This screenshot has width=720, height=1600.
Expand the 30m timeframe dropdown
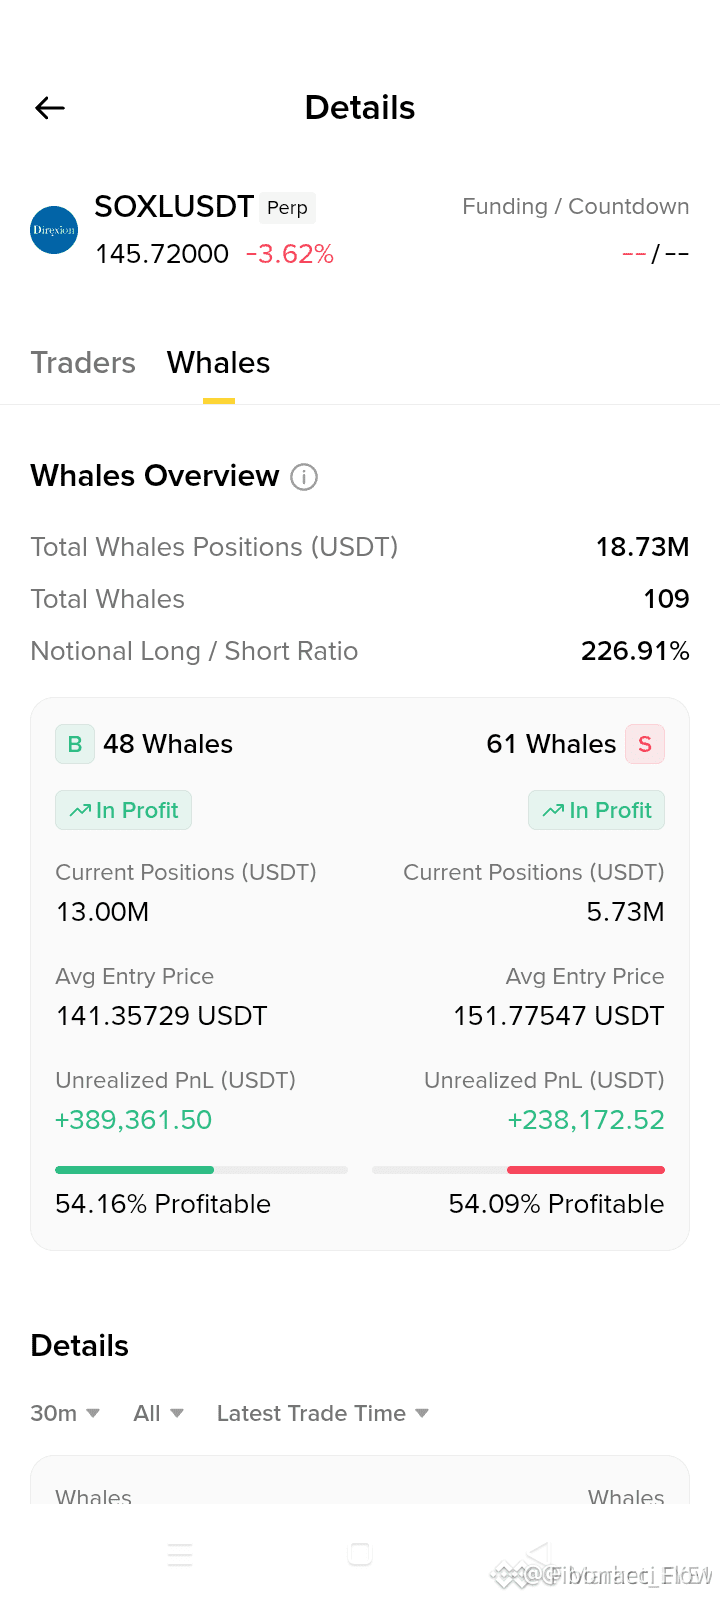(x=65, y=1413)
